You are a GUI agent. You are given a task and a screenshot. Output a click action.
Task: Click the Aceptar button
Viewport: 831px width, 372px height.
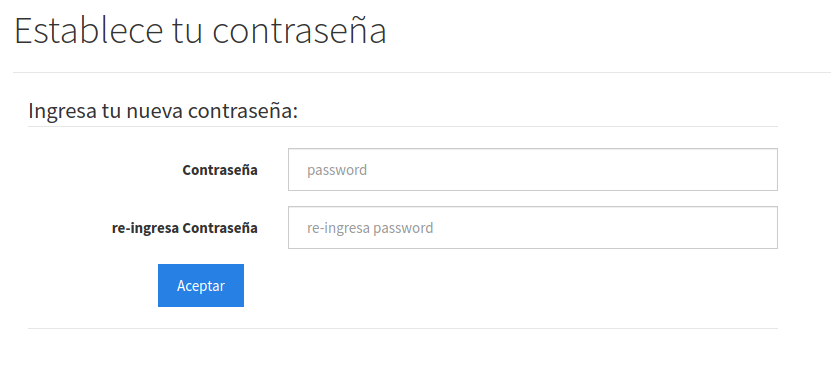pos(201,286)
